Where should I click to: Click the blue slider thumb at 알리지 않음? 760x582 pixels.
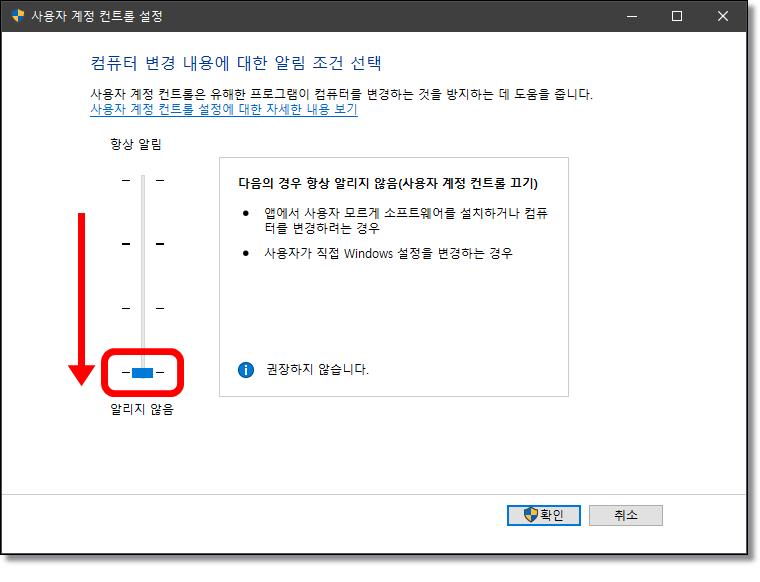(x=142, y=373)
